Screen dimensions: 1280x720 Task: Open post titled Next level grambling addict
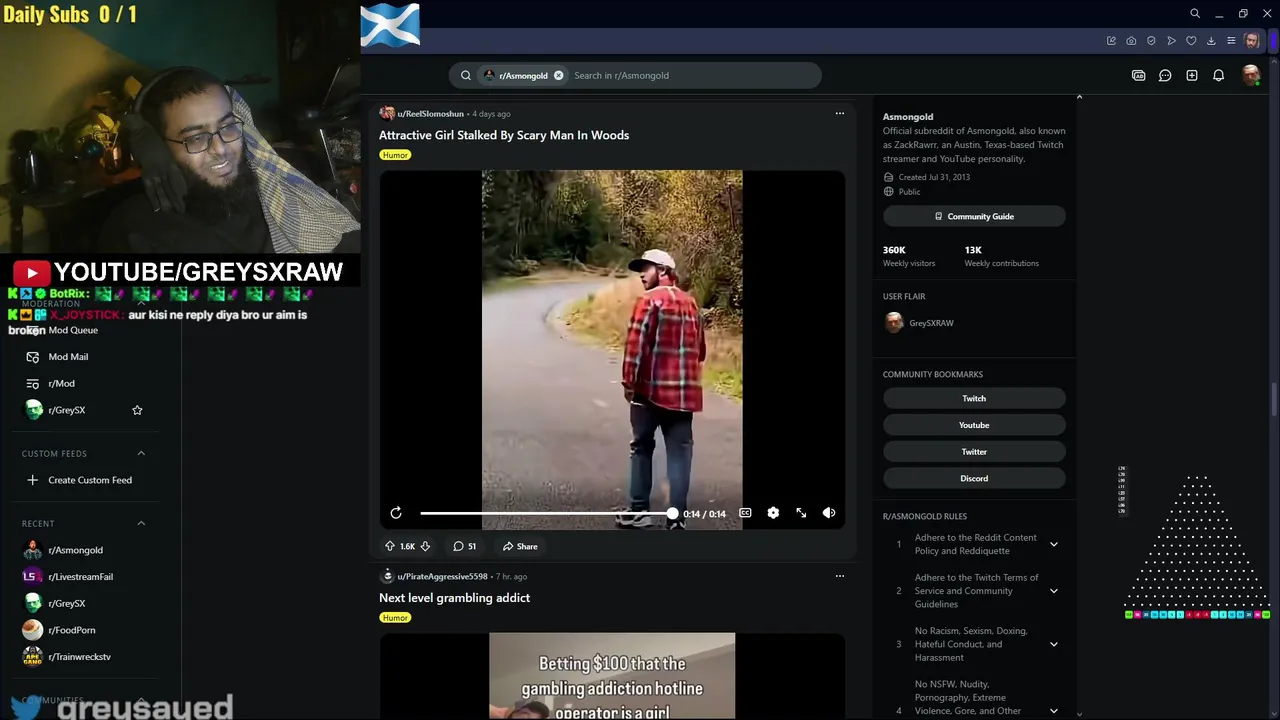(x=454, y=598)
